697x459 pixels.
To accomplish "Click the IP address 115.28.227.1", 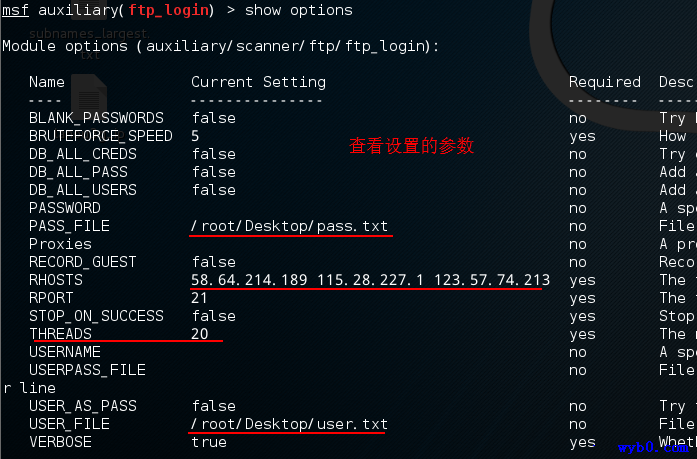I will pyautogui.click(x=370, y=279).
